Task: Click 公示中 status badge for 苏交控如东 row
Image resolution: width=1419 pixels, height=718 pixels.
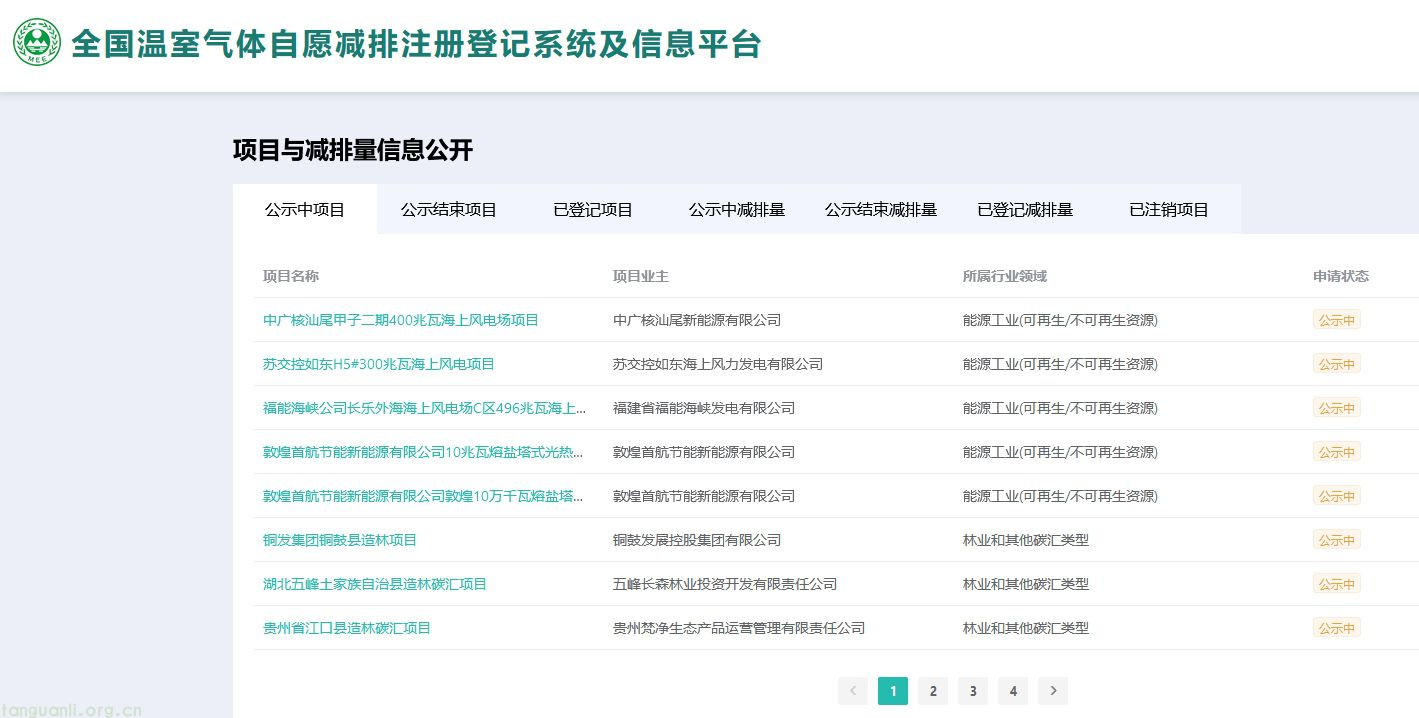Action: pyautogui.click(x=1337, y=364)
